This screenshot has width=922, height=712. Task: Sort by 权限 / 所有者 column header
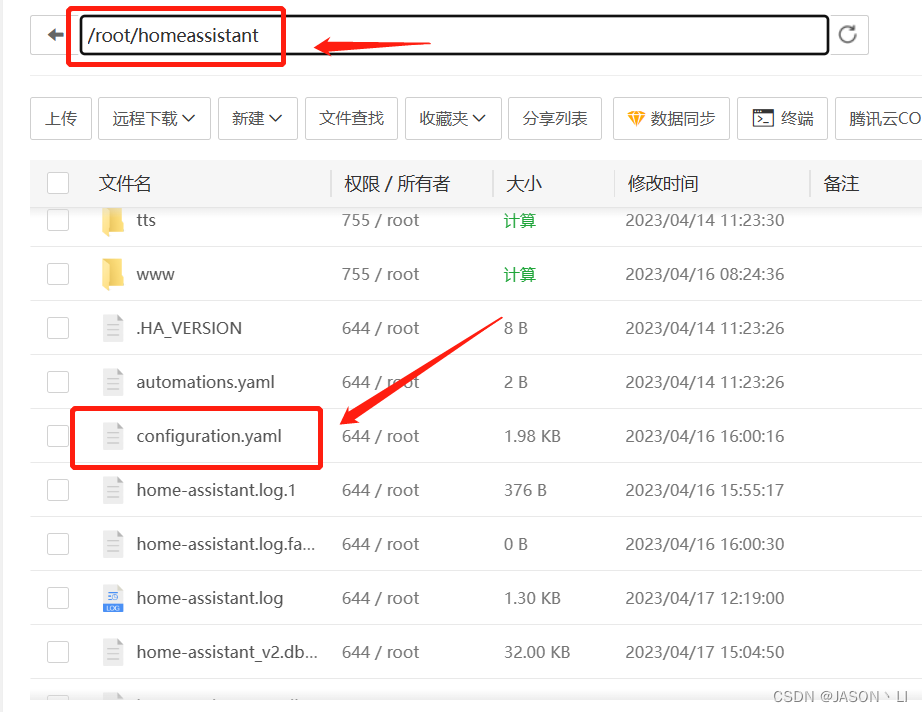(x=397, y=183)
